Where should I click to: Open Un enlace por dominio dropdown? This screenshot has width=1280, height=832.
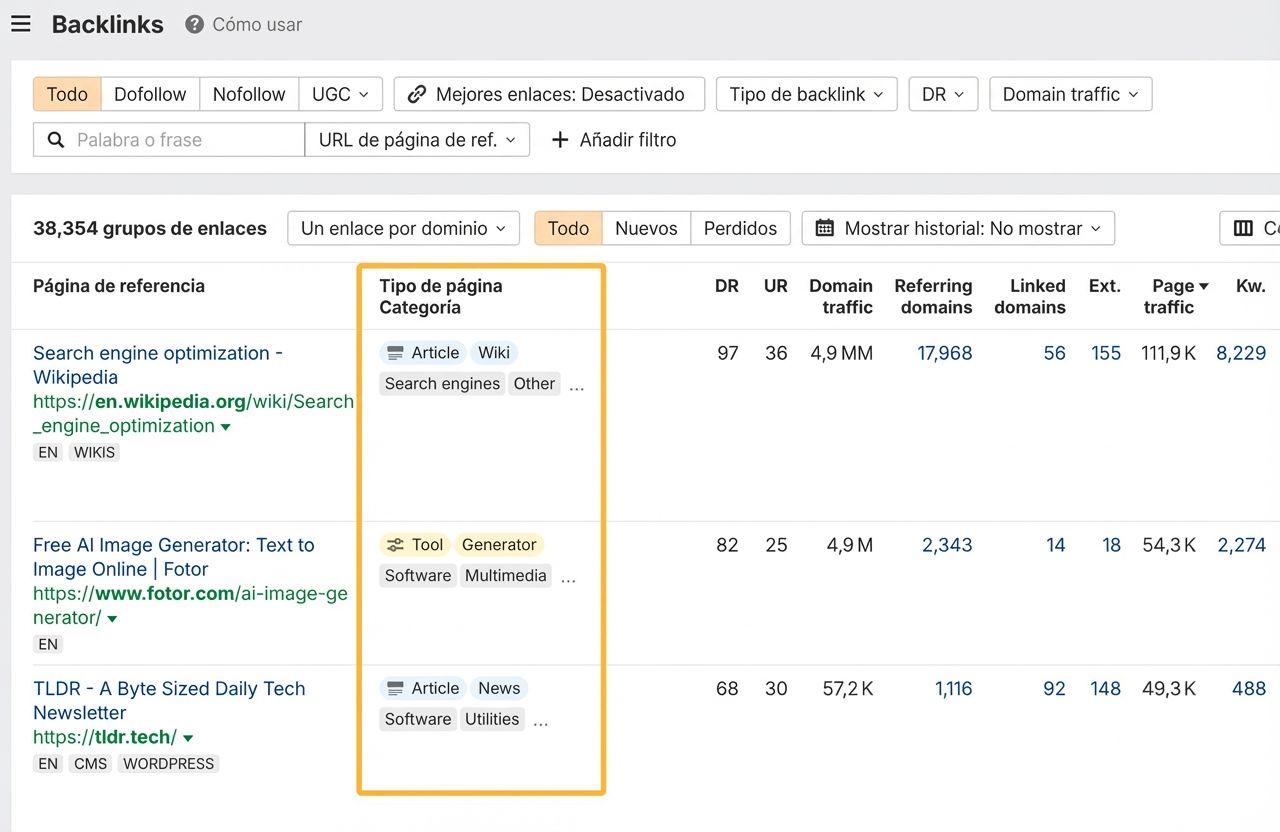point(403,228)
